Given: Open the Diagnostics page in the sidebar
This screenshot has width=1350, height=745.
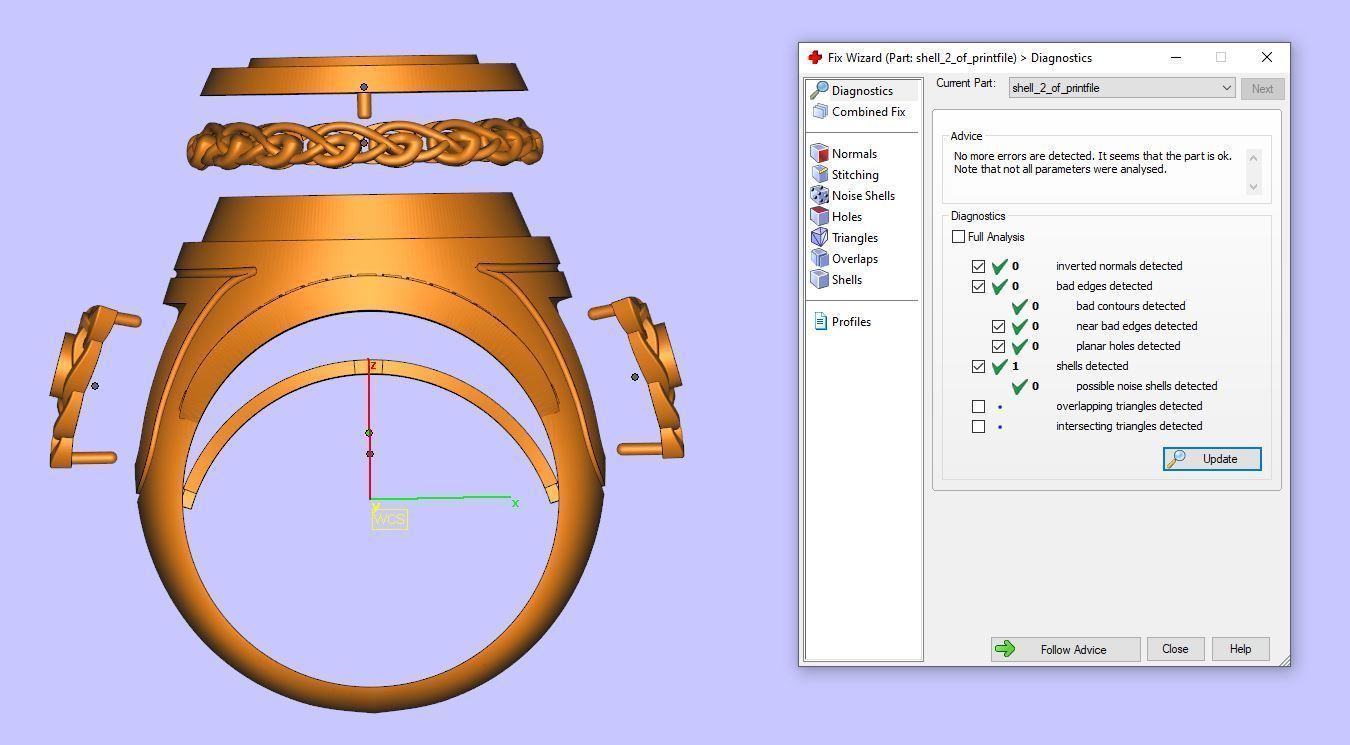Looking at the screenshot, I should [x=862, y=91].
